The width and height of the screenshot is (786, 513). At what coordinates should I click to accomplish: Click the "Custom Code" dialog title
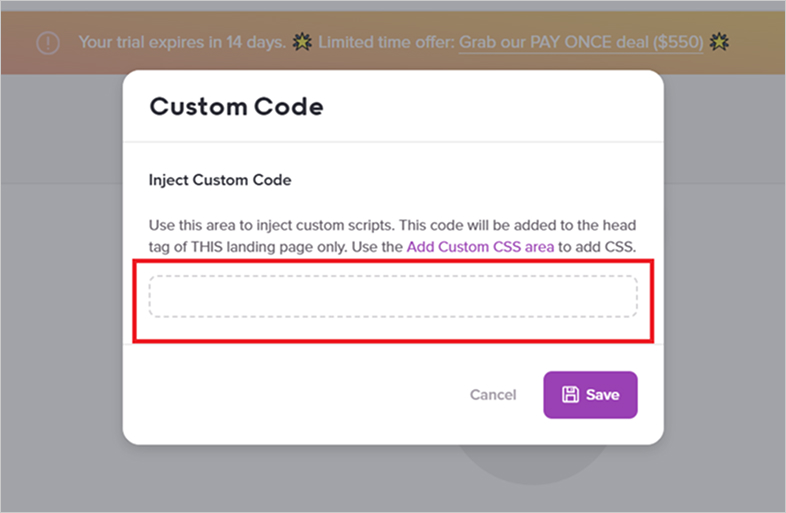(236, 107)
